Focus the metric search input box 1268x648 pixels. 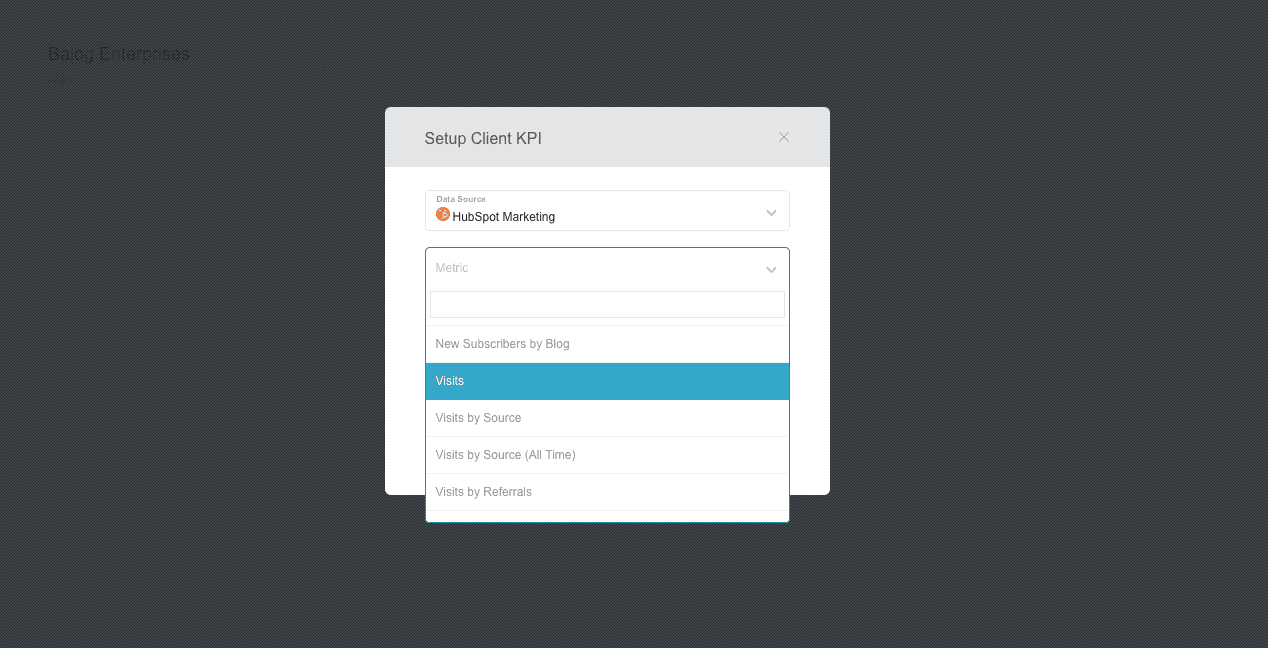[x=606, y=305]
